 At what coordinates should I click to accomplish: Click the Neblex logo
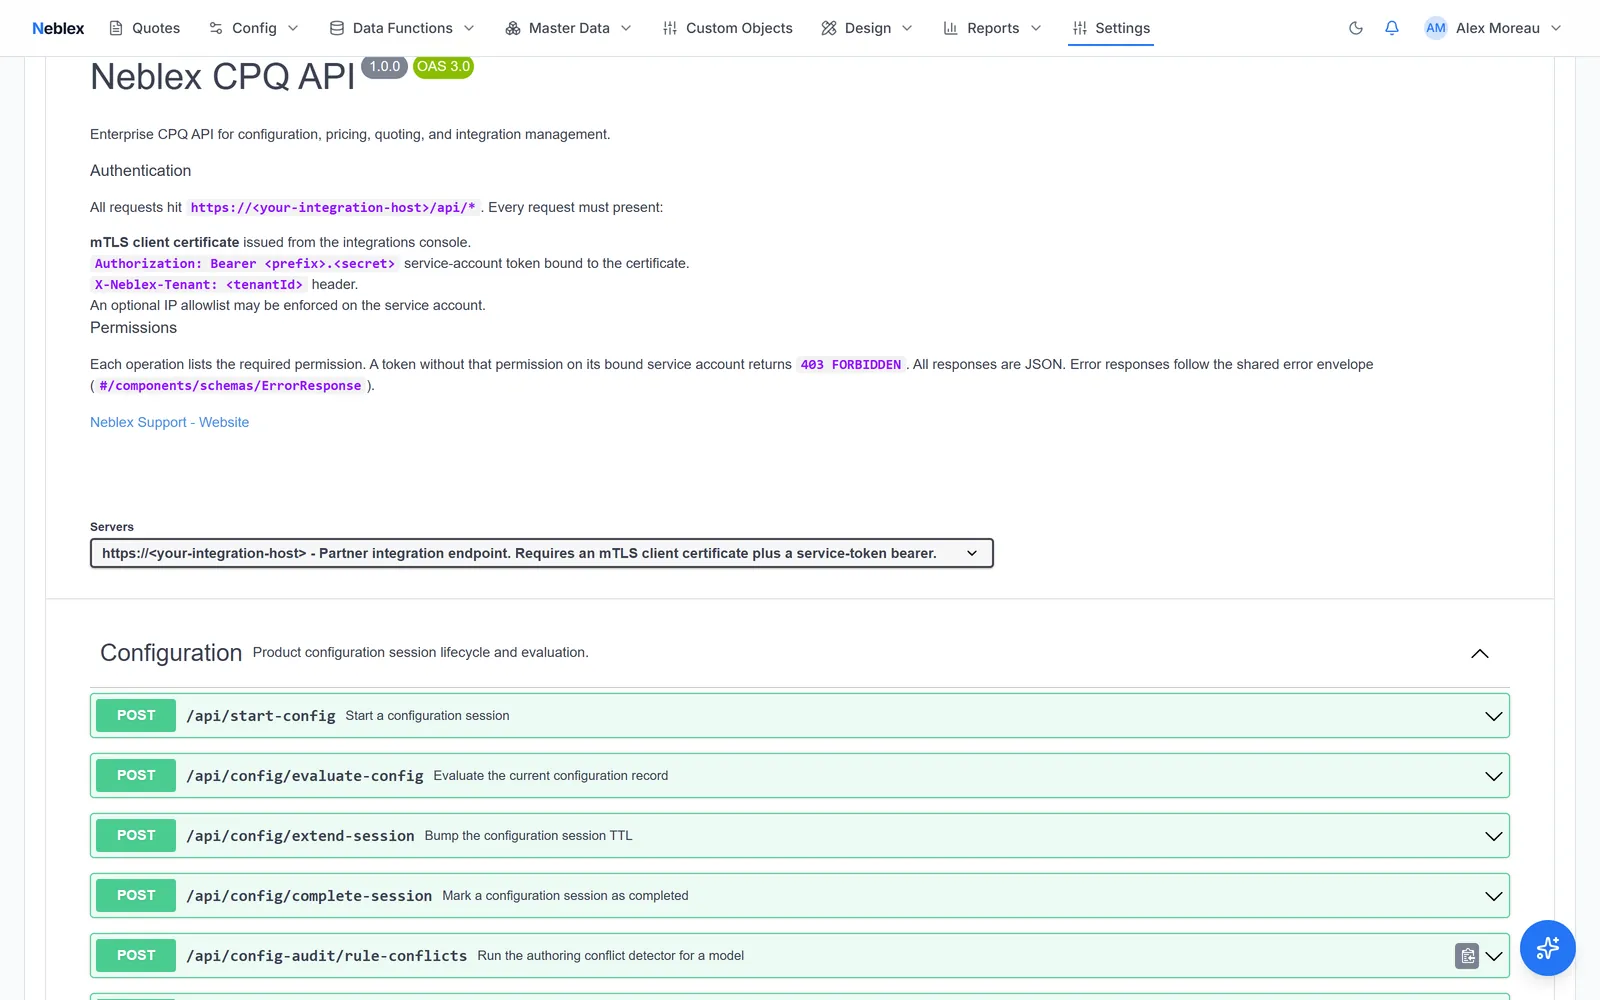pos(58,28)
